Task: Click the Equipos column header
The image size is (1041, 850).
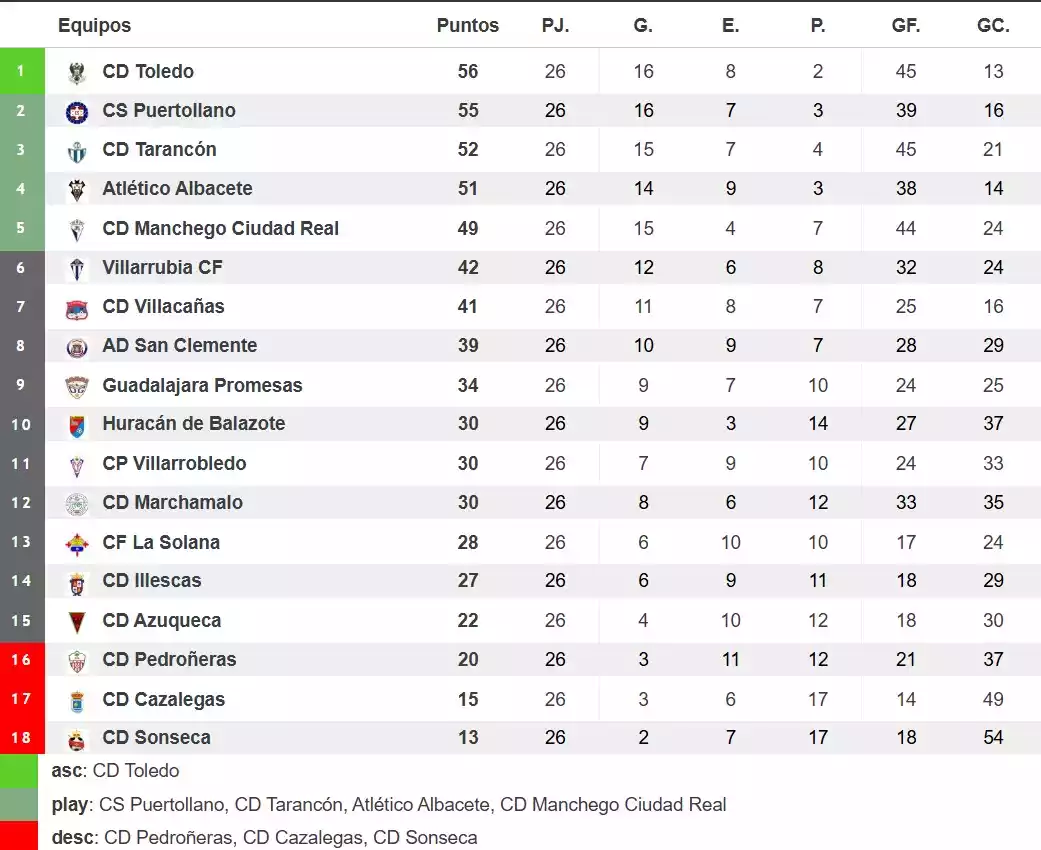Action: click(x=94, y=26)
